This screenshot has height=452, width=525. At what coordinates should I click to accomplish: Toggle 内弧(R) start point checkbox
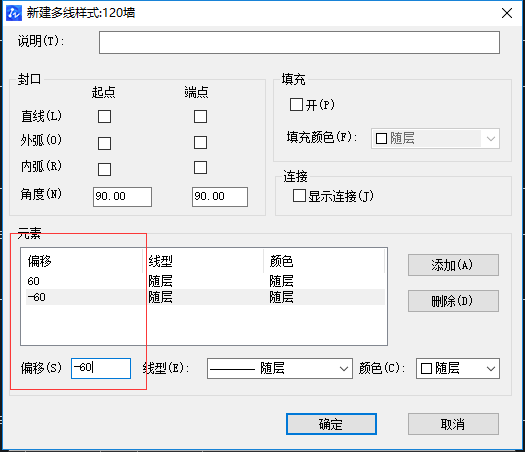[104, 169]
